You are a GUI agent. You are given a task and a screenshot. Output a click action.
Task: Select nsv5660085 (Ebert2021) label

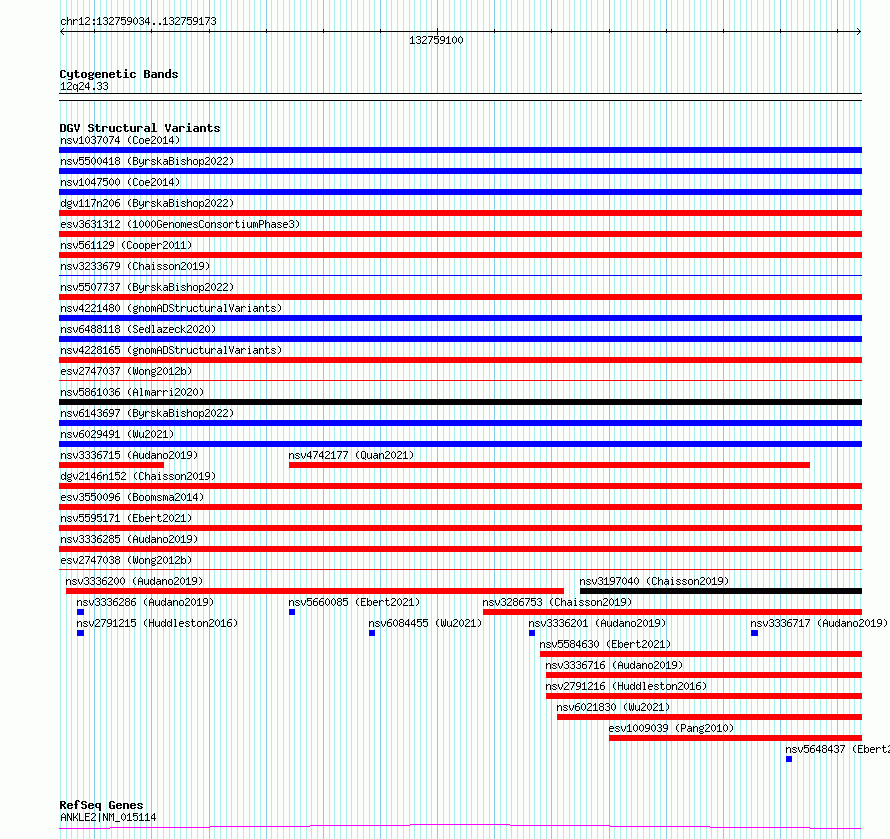(x=354, y=602)
